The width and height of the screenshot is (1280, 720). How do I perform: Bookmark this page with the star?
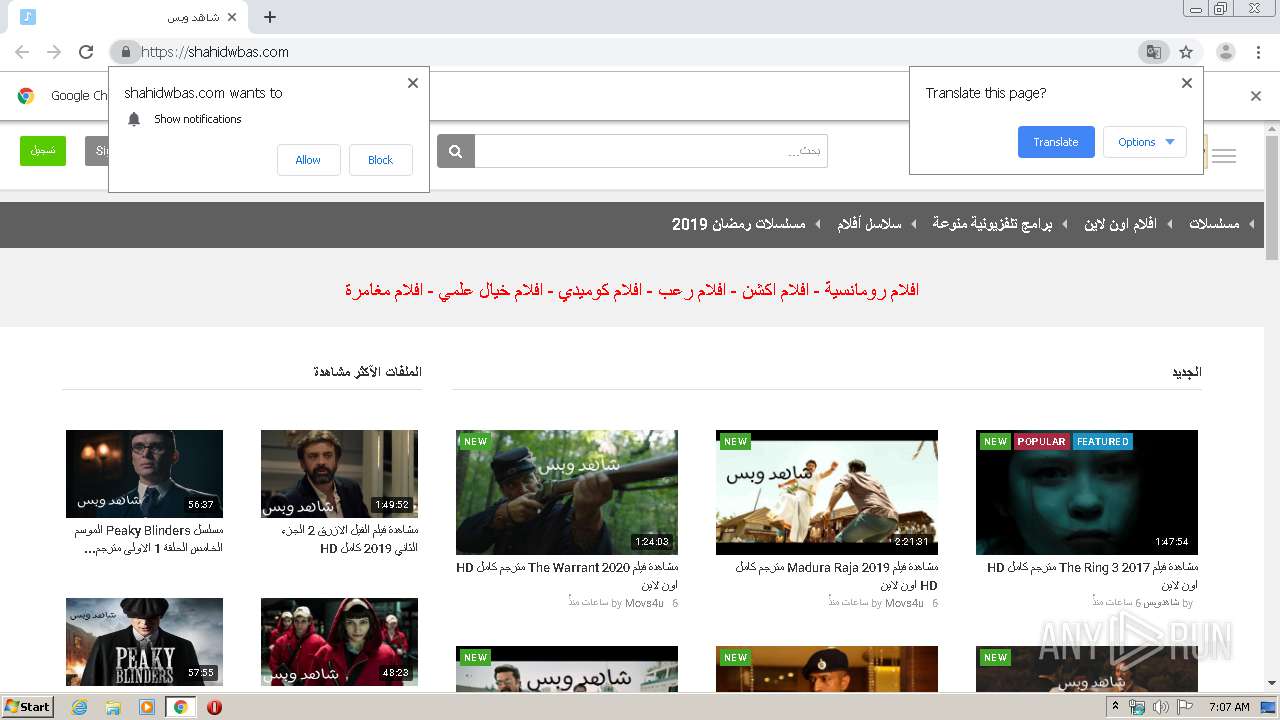coord(1186,52)
